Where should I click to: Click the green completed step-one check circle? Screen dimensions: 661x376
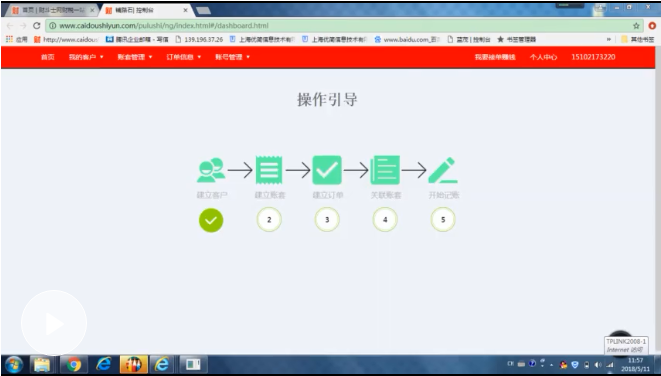(211, 220)
